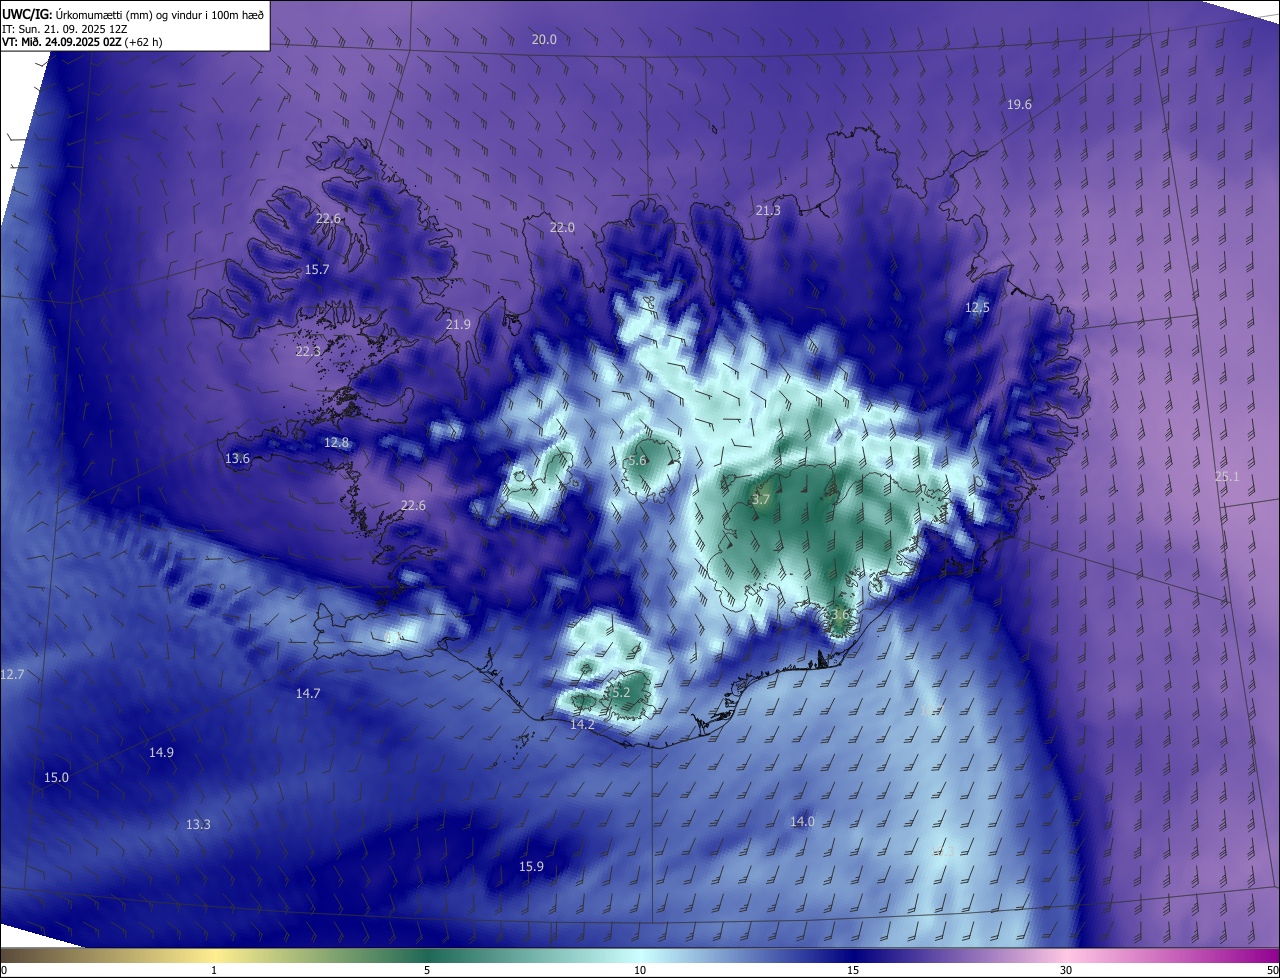The image size is (1280, 978).
Task: Click the 3.6 value near the southeast coast
Action: (840, 614)
